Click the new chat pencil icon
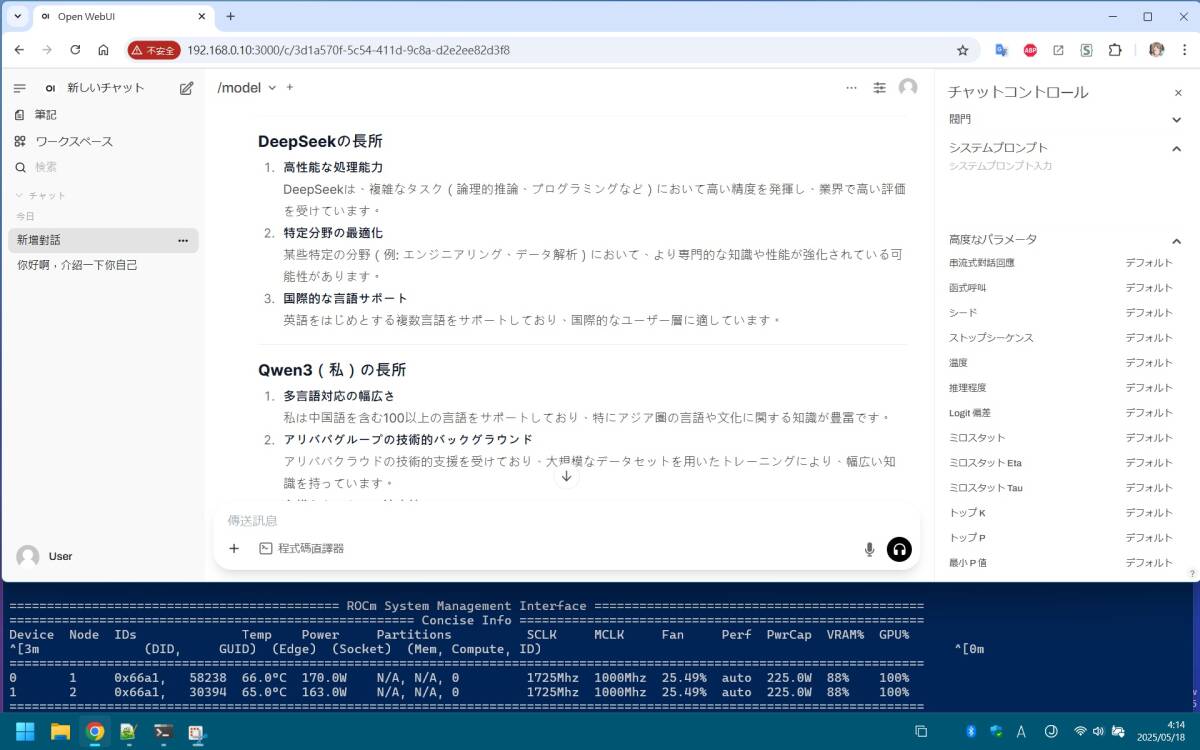Image resolution: width=1200 pixels, height=750 pixels. pyautogui.click(x=186, y=88)
